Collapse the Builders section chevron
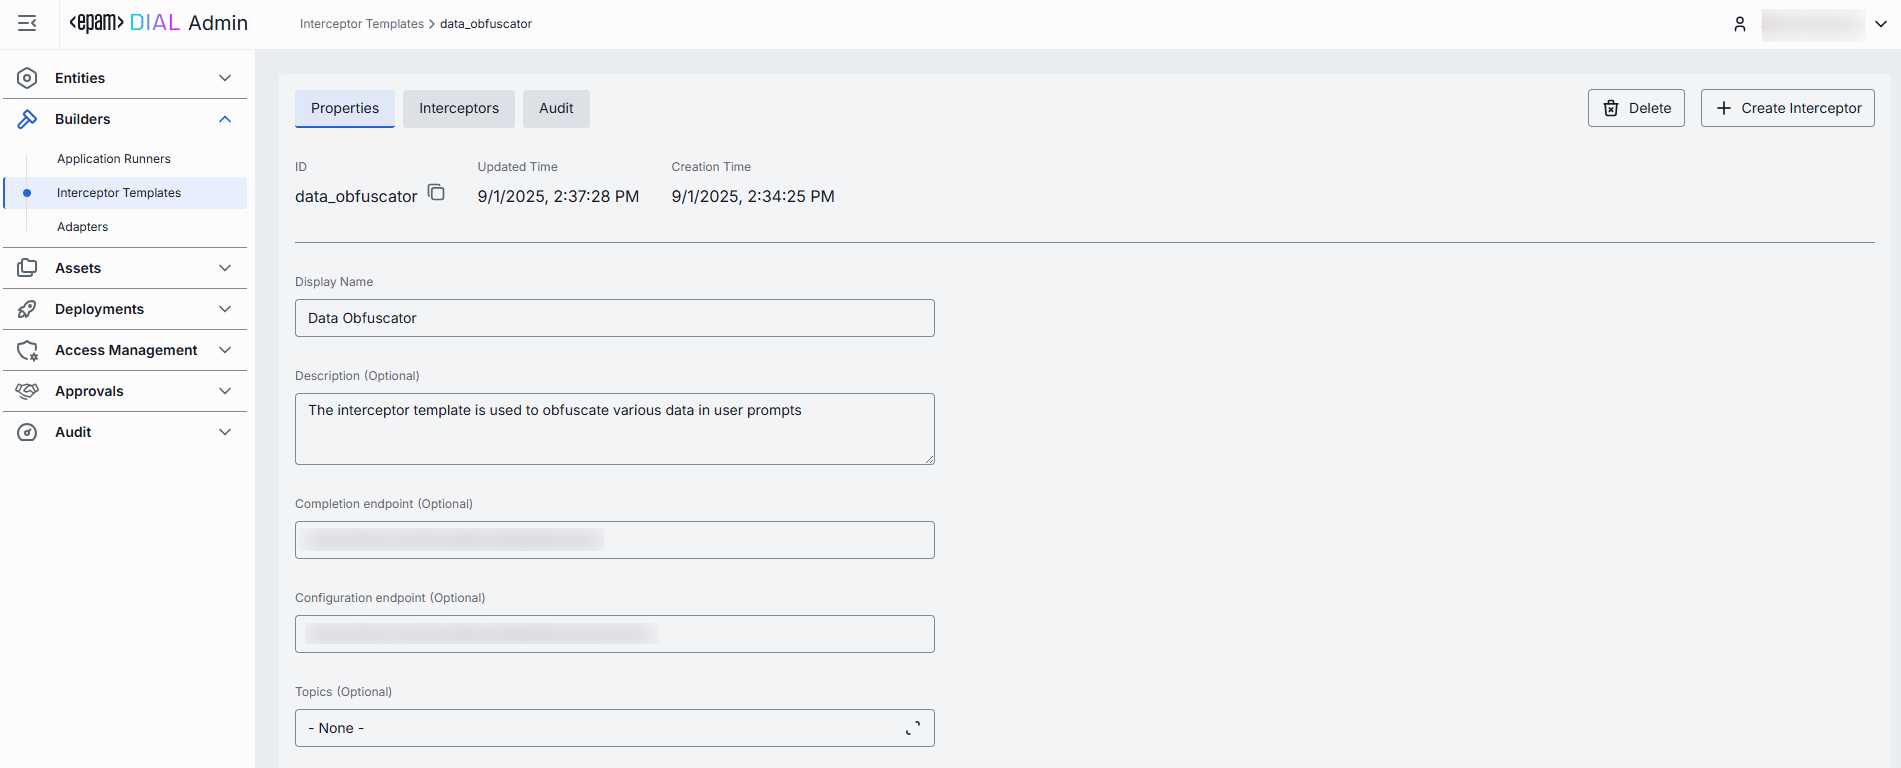The height and width of the screenshot is (768, 1901). click(225, 119)
